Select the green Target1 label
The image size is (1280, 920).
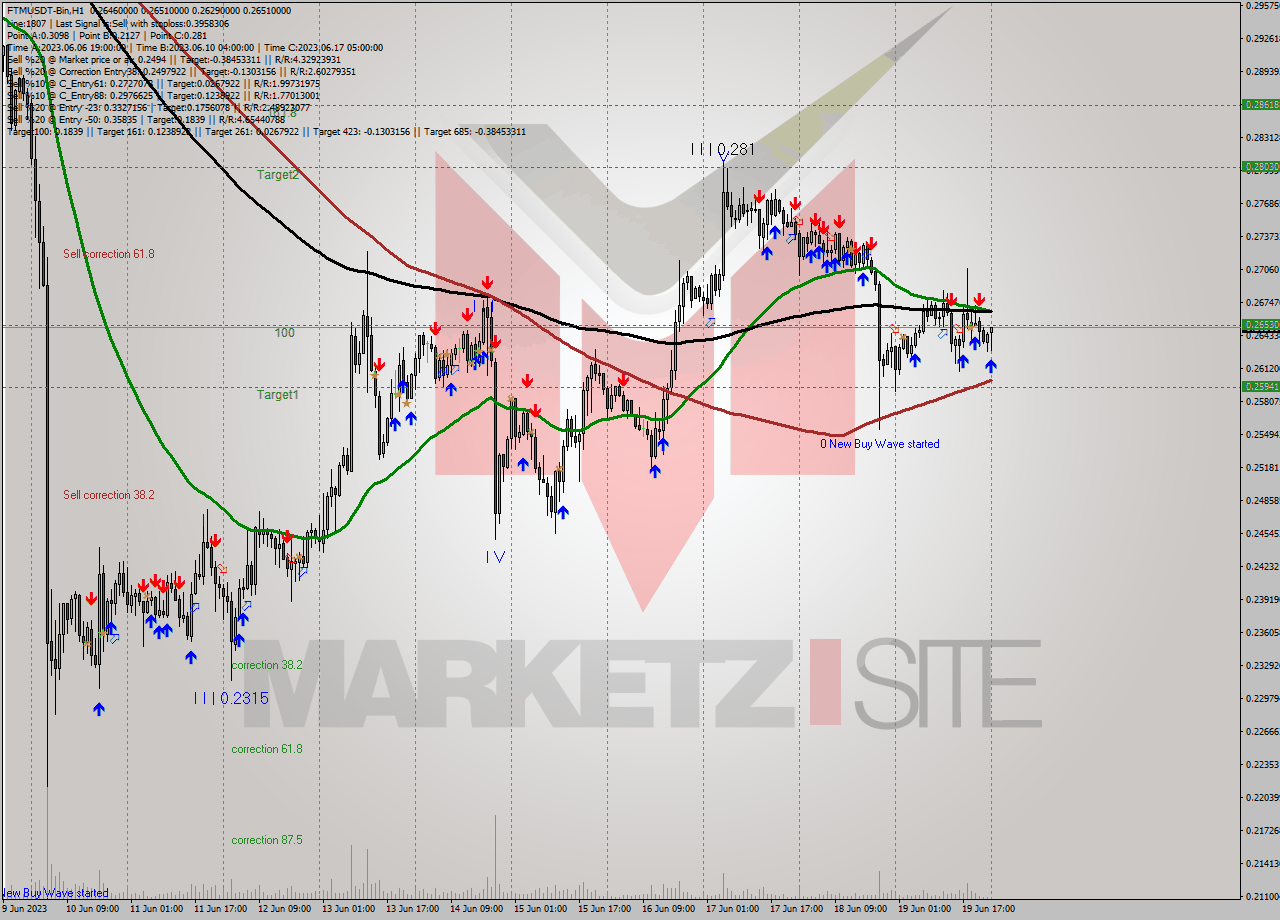tap(277, 395)
